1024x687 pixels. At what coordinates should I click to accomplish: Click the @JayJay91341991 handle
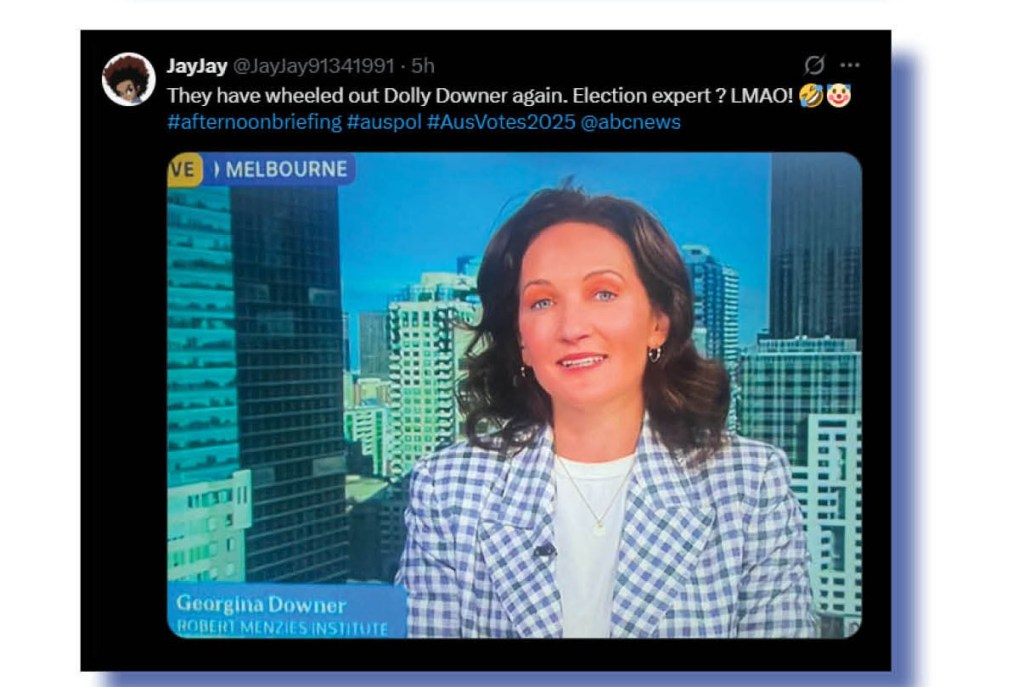tap(313, 66)
